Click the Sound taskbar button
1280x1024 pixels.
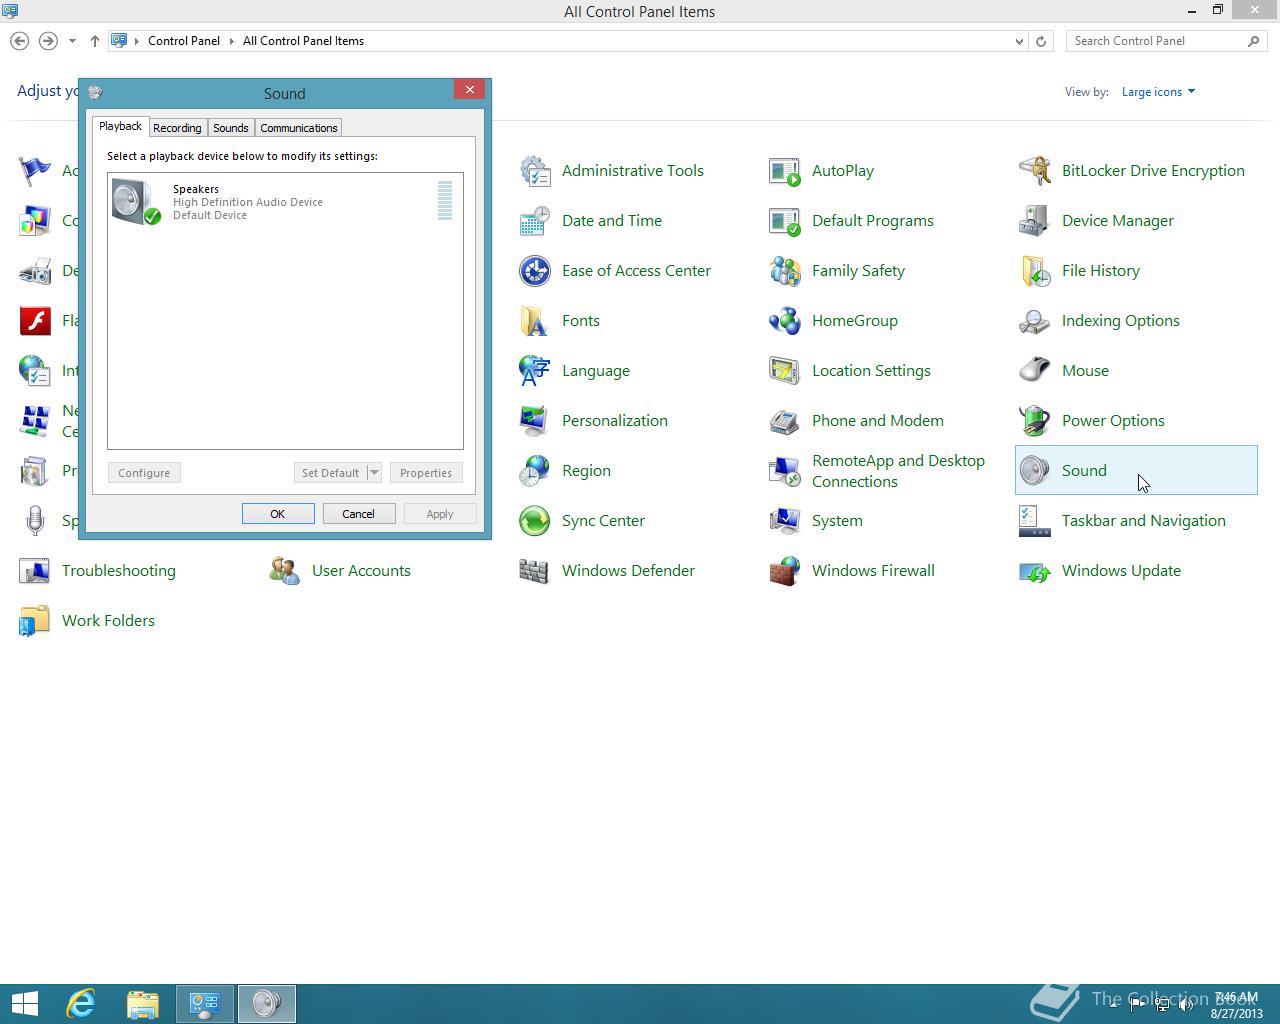coord(266,1004)
